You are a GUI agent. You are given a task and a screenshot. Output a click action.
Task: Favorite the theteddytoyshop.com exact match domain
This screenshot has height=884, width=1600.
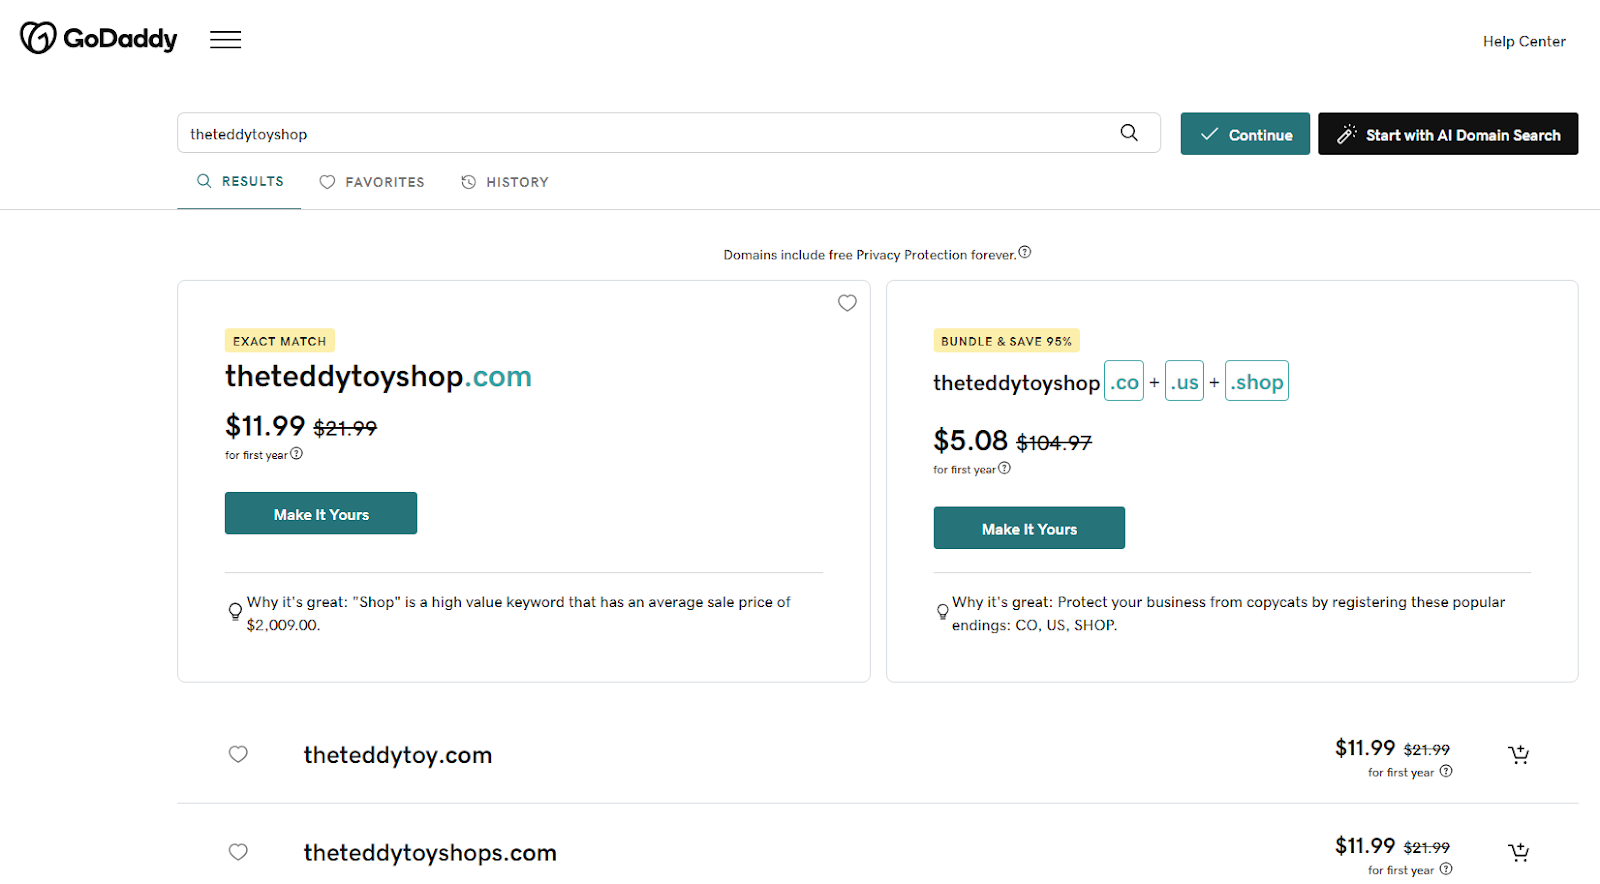pyautogui.click(x=847, y=303)
